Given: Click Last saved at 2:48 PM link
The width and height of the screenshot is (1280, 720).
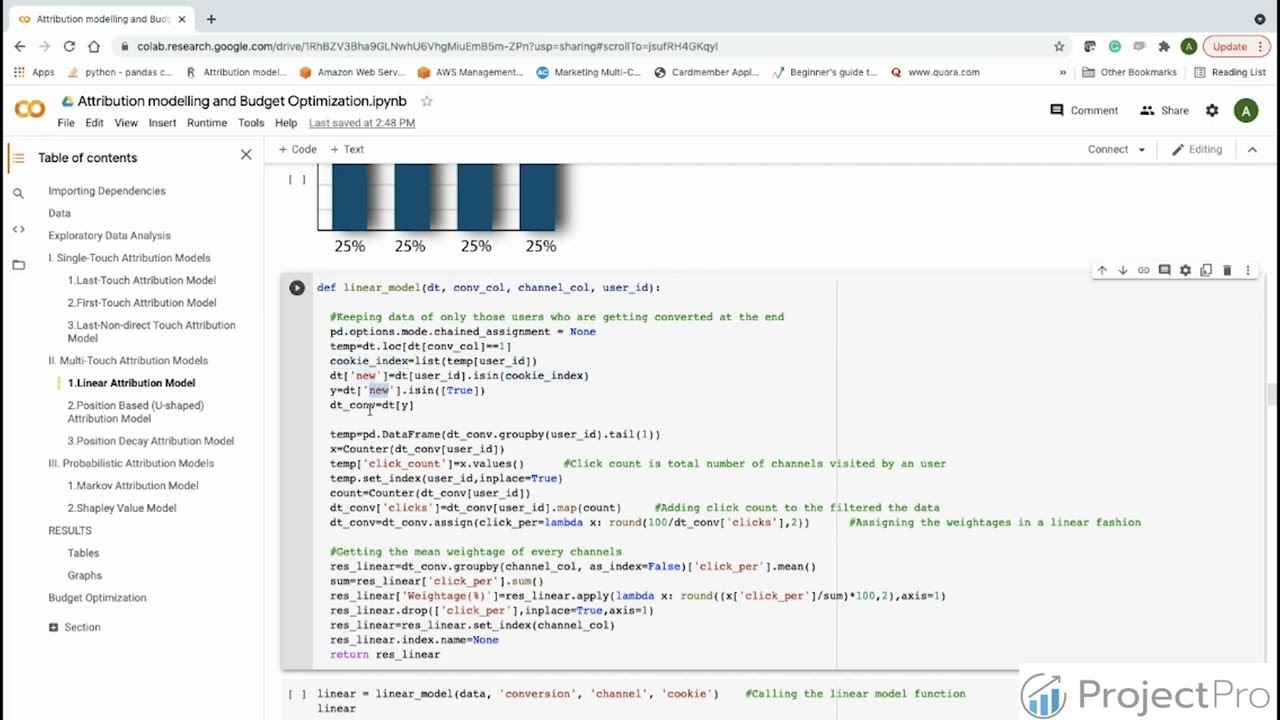Looking at the screenshot, I should pos(362,123).
